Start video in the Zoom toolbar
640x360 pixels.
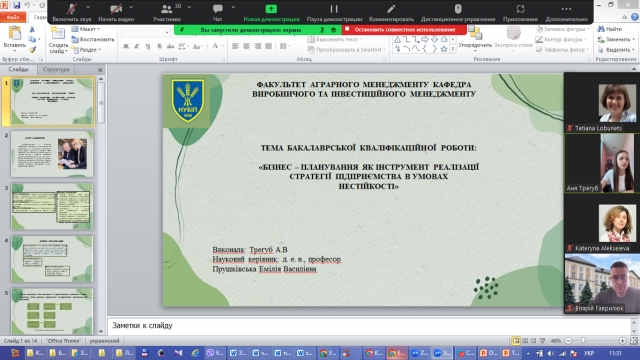[x=116, y=12]
